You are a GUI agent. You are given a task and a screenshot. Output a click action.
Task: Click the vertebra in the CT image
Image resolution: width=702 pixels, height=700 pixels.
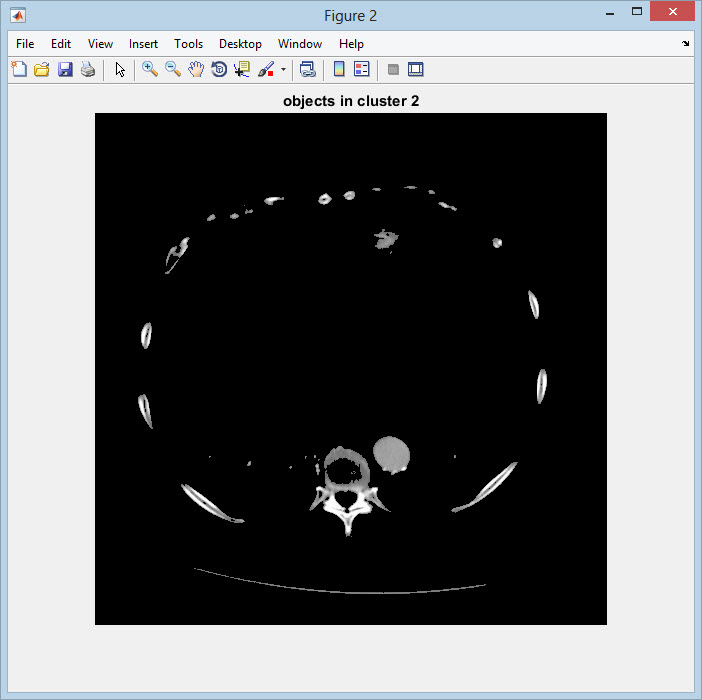(347, 491)
